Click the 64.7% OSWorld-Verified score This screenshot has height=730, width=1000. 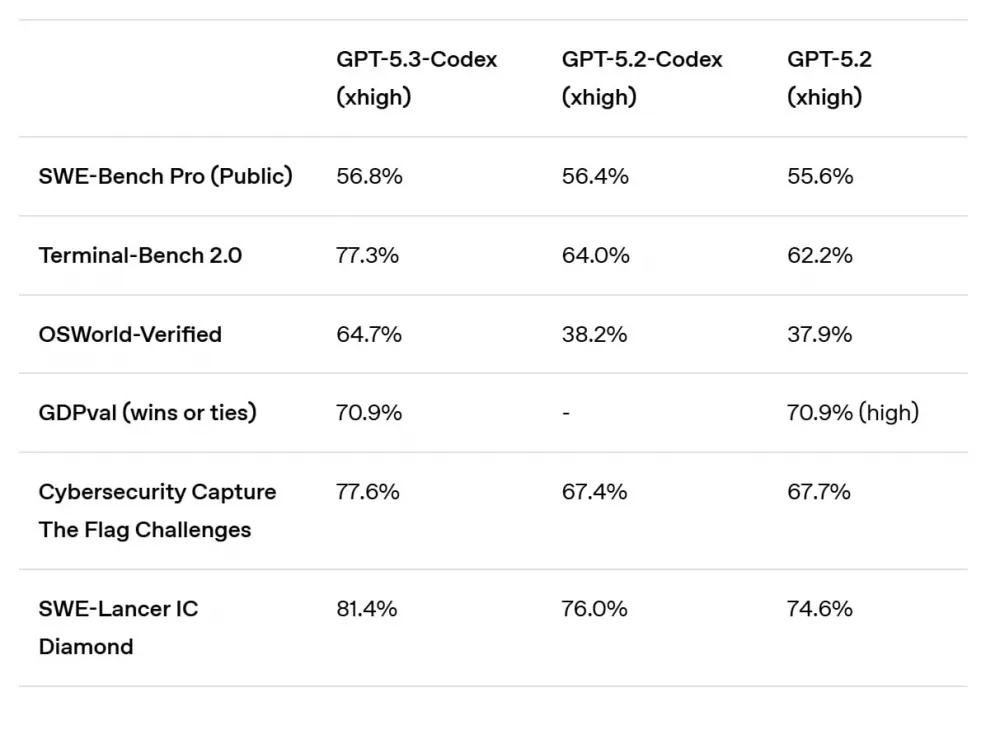(369, 334)
